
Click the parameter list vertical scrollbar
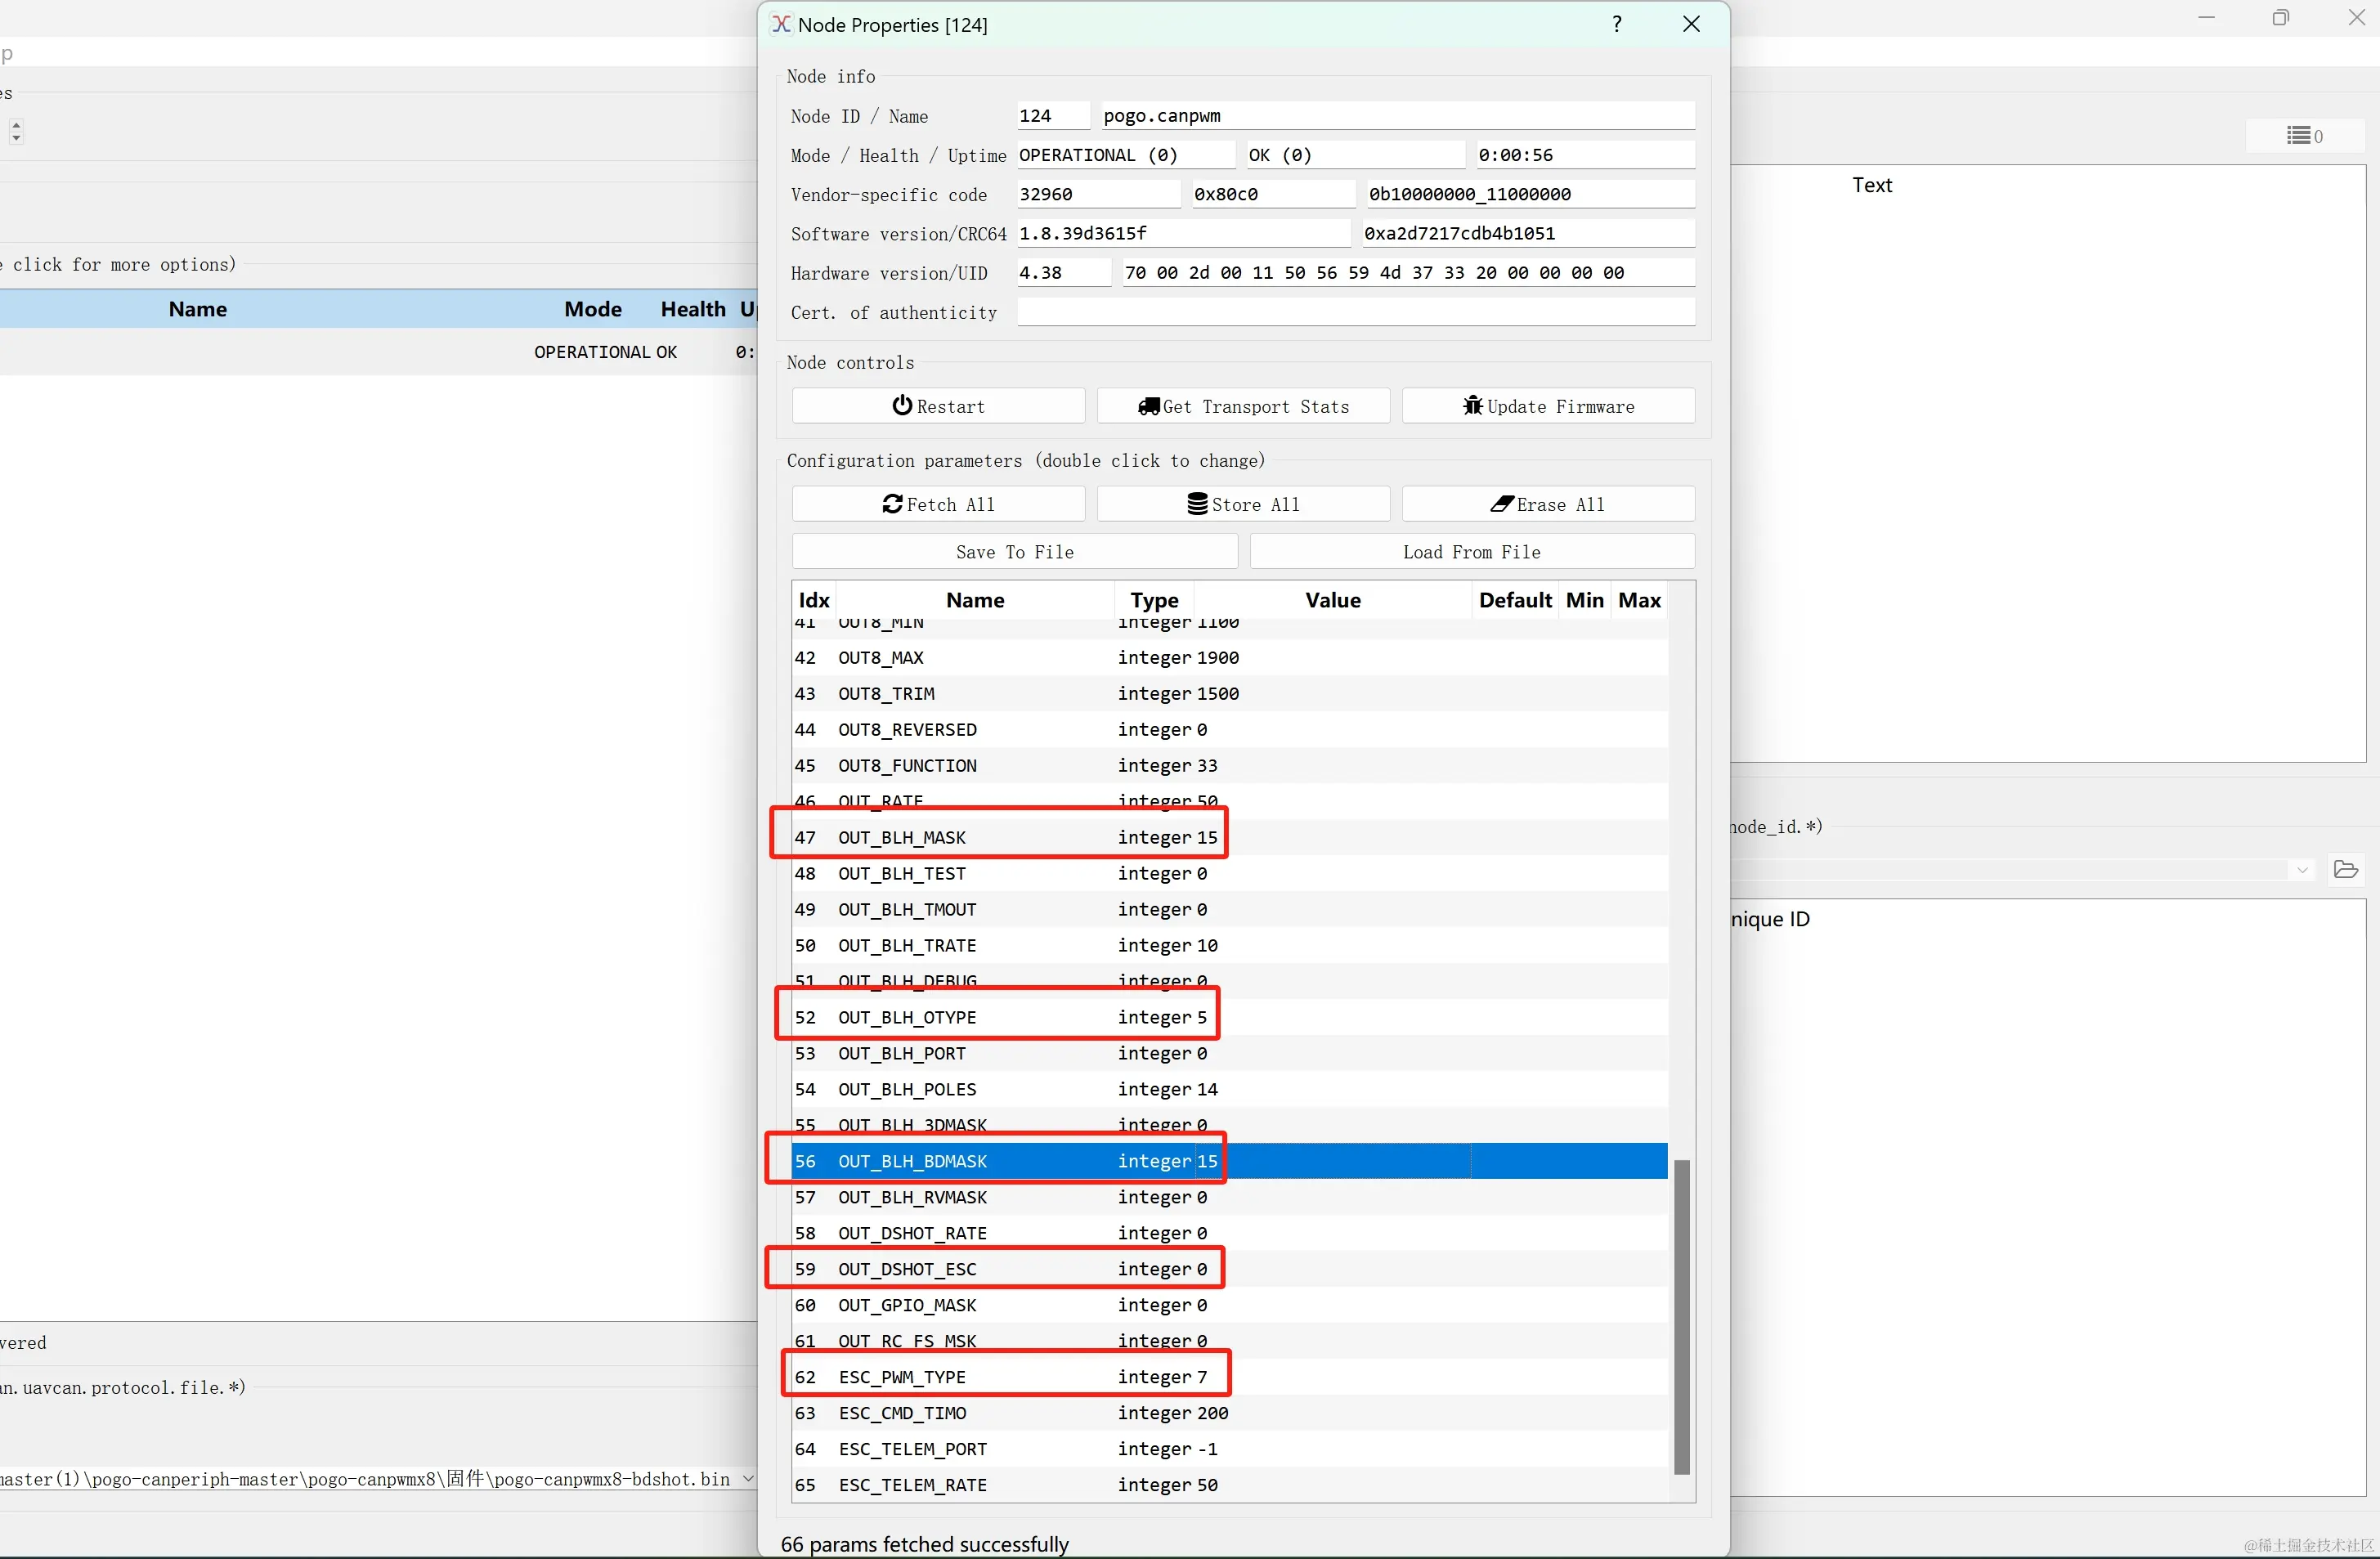pyautogui.click(x=1681, y=1316)
